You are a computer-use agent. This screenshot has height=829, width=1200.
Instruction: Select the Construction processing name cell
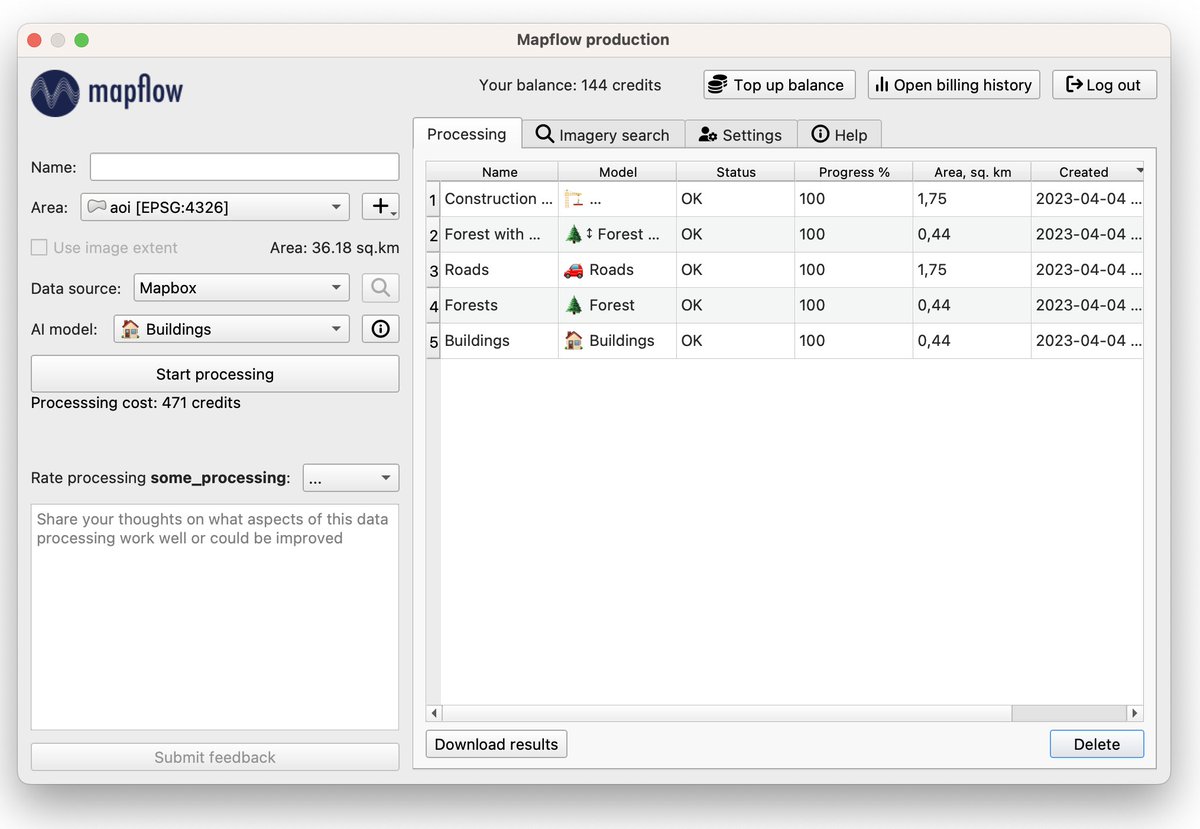[x=500, y=199]
